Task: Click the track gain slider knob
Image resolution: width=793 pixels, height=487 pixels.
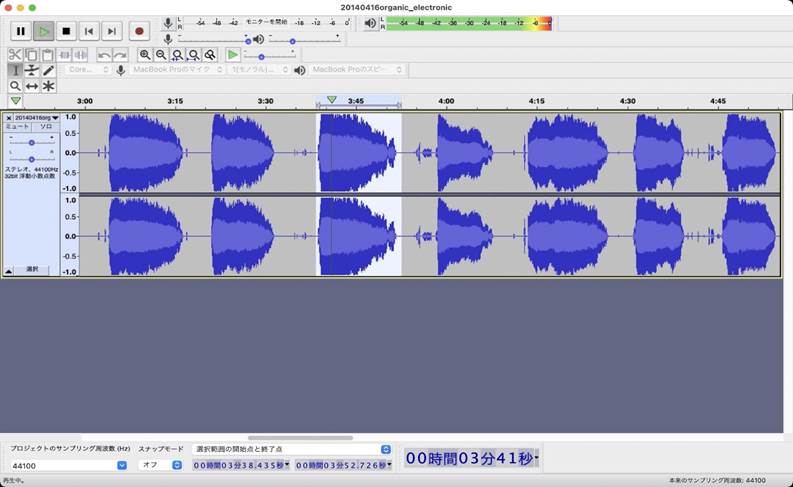Action: pos(32,142)
